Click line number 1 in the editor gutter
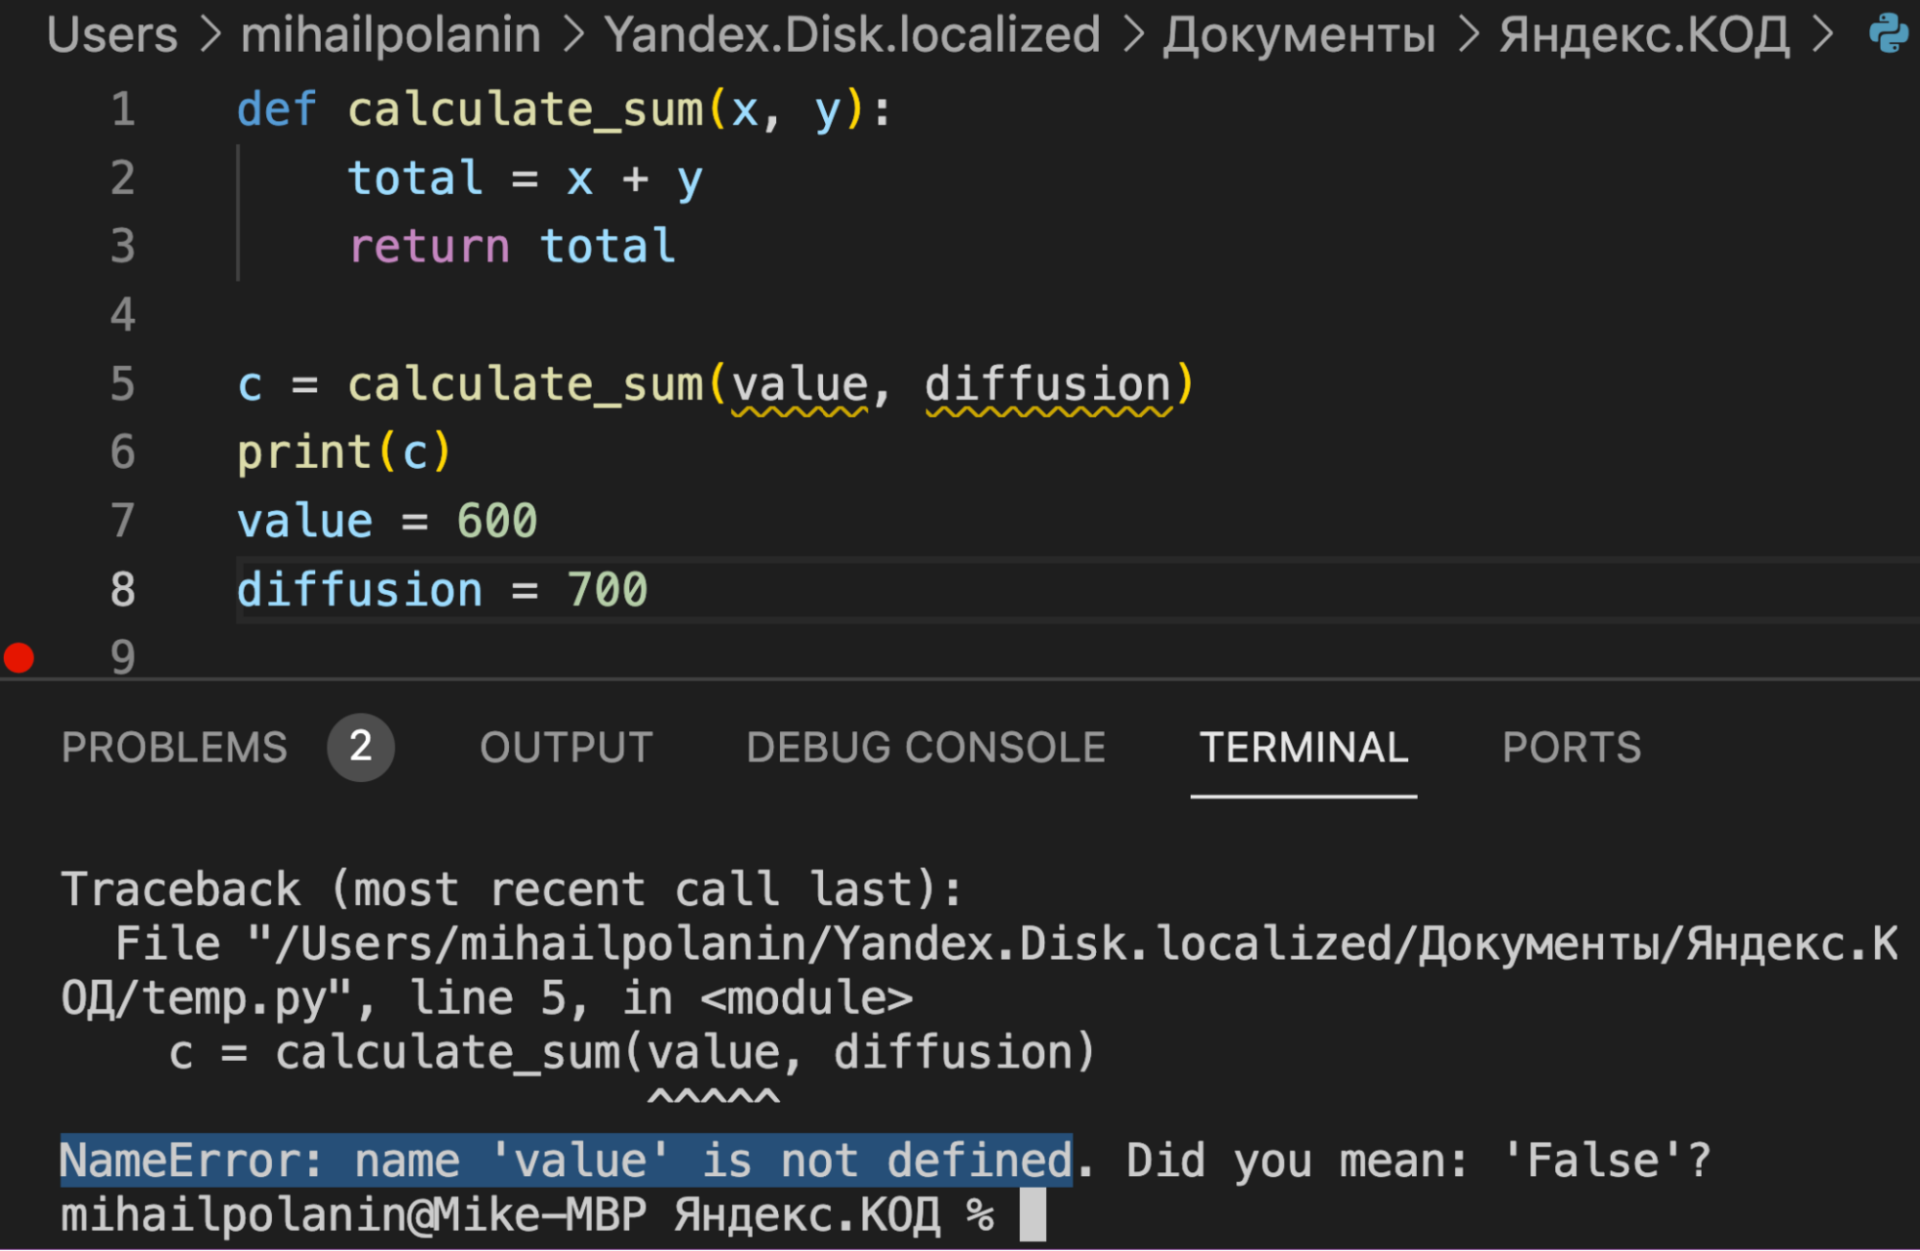 [122, 110]
